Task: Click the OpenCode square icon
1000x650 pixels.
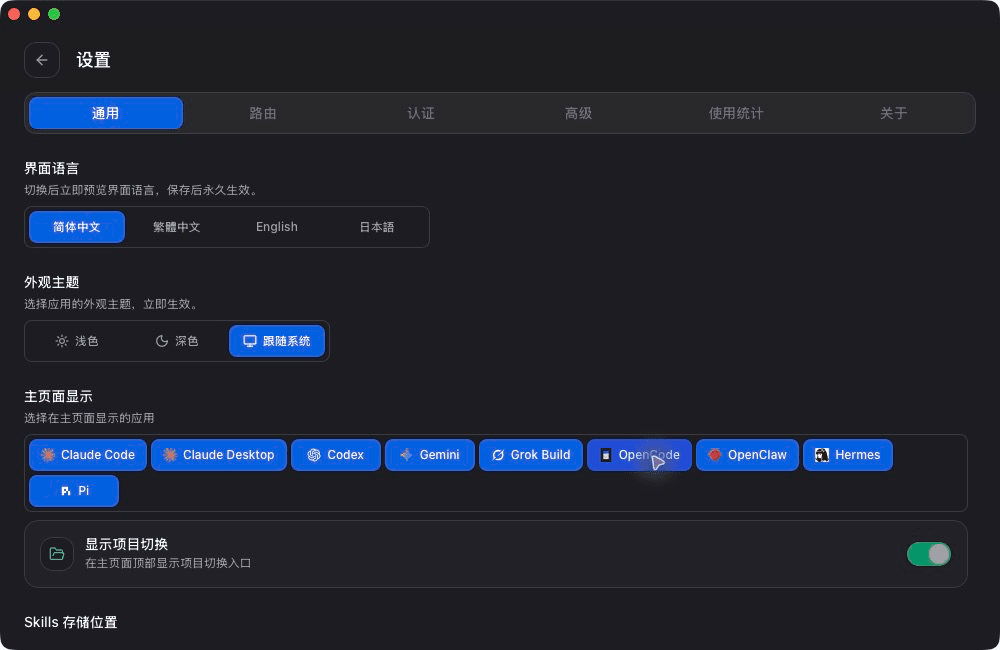Action: (x=606, y=455)
